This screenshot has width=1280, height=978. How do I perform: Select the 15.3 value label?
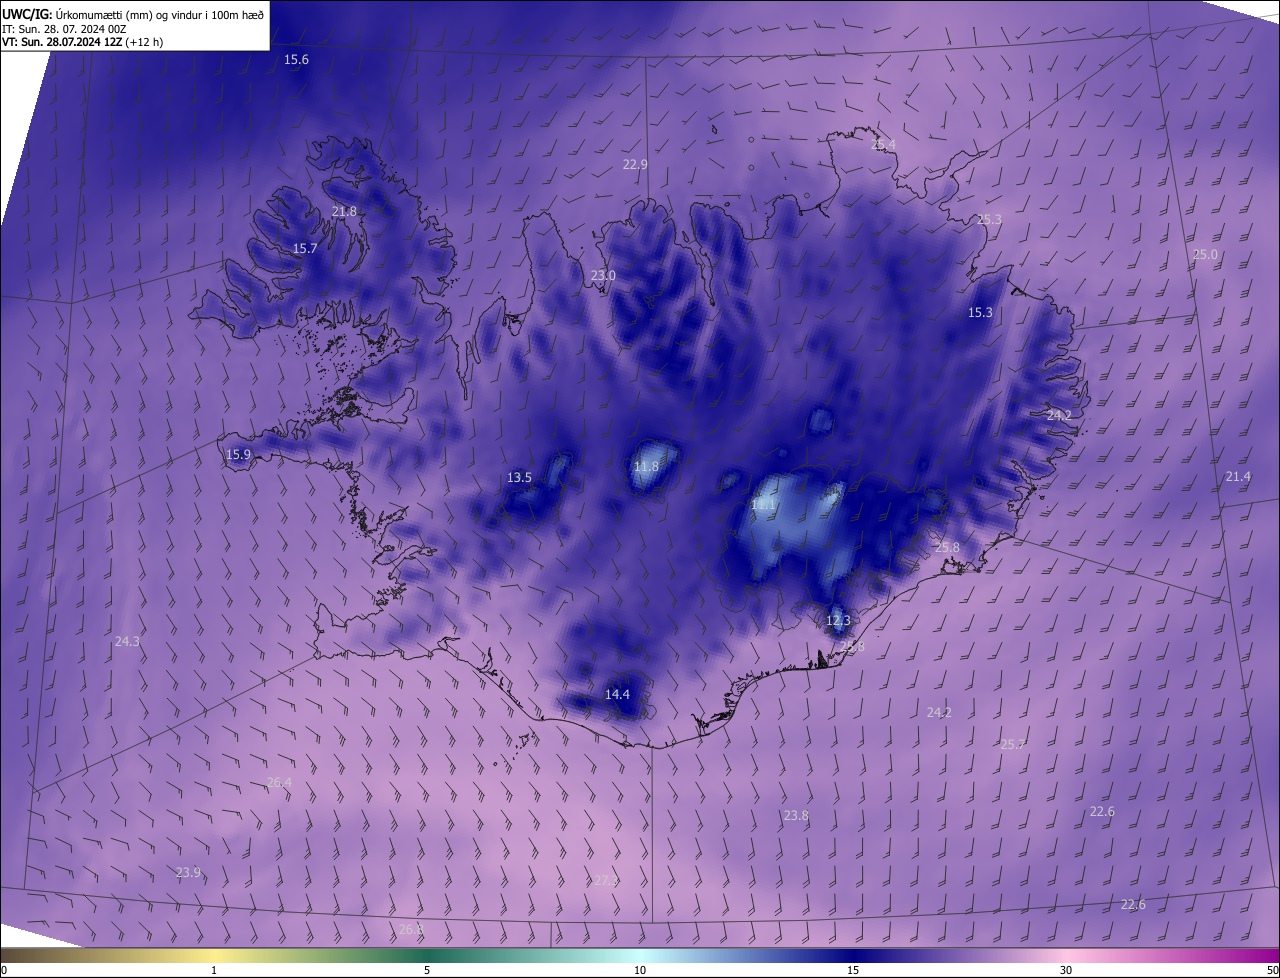coord(980,312)
